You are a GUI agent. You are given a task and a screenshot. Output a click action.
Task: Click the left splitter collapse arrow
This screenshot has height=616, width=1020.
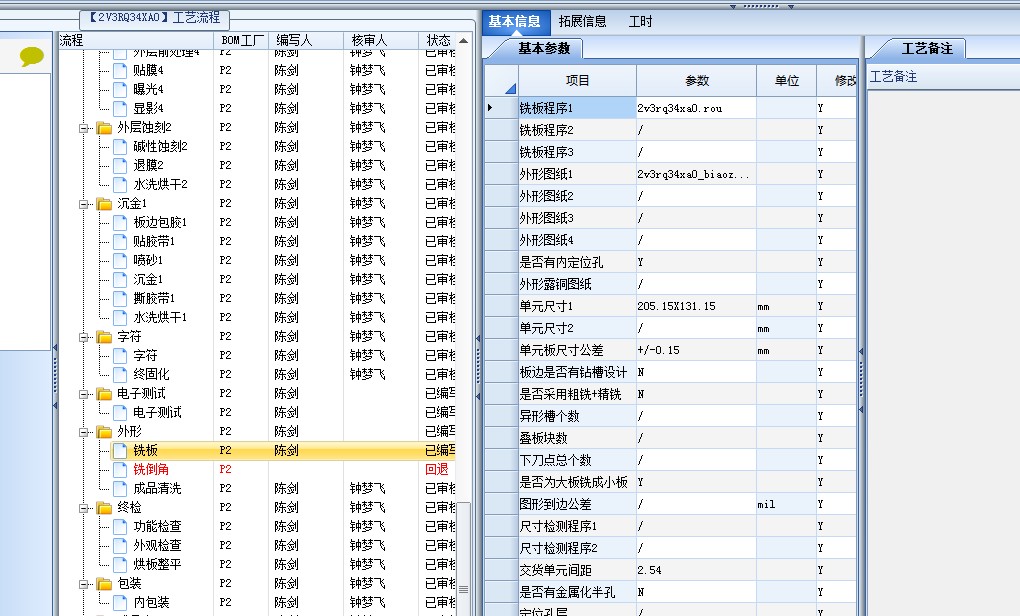point(55,348)
